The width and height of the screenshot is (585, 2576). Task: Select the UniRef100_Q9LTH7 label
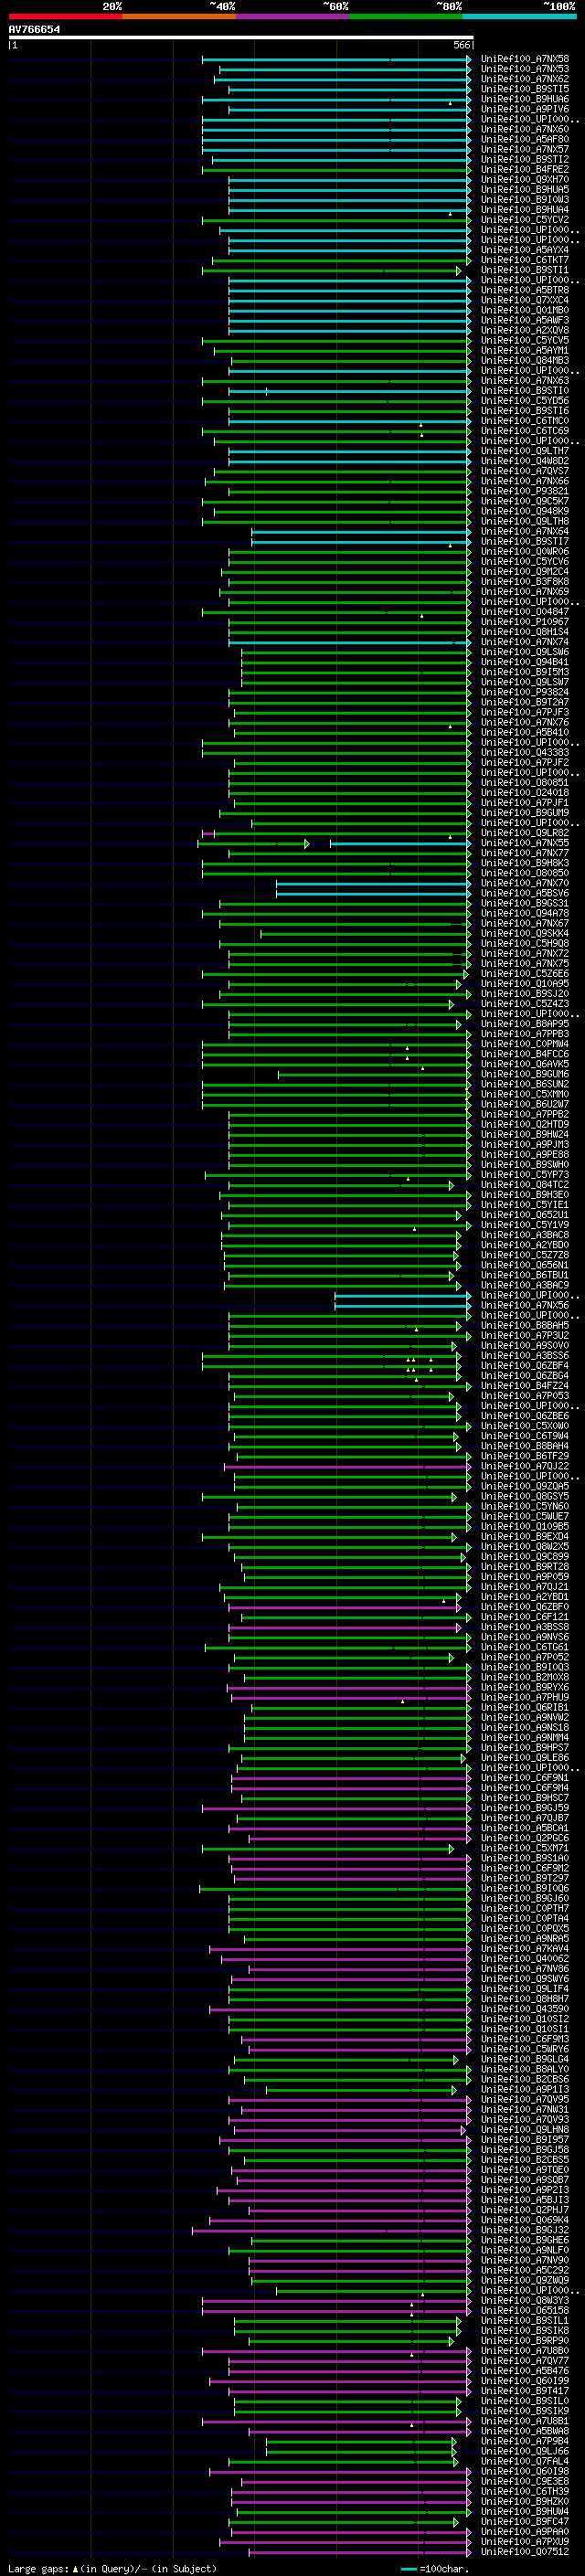(525, 451)
